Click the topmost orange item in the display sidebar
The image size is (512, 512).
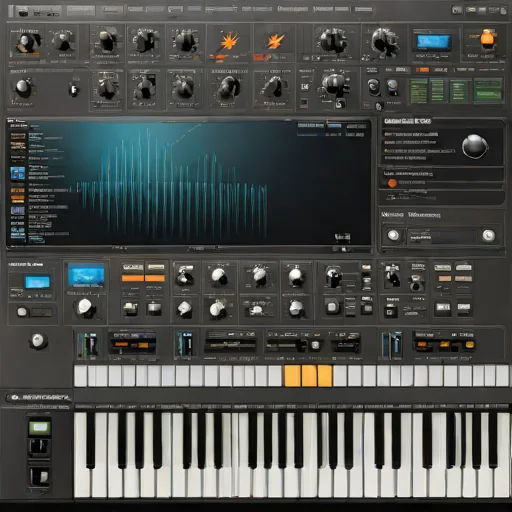click(18, 136)
